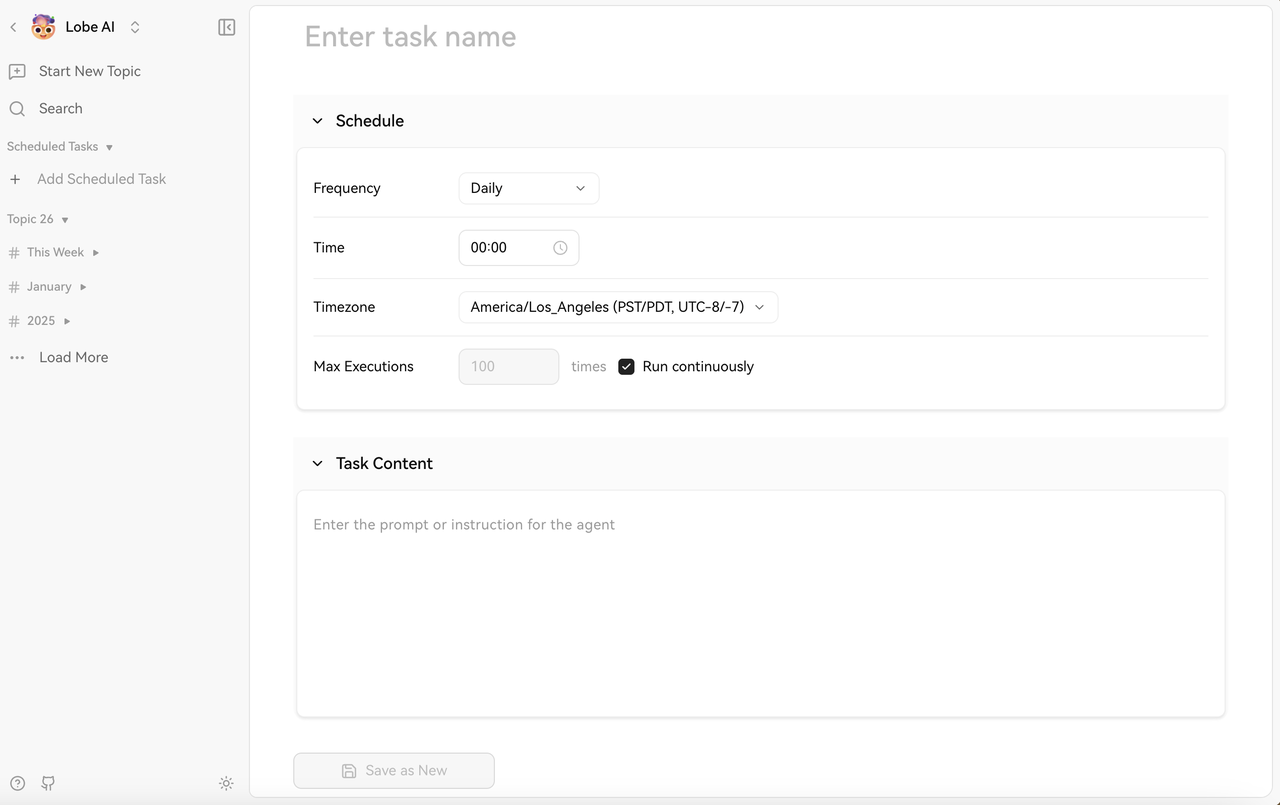The width and height of the screenshot is (1280, 805).
Task: Open Search in the sidebar
Action: 60,108
